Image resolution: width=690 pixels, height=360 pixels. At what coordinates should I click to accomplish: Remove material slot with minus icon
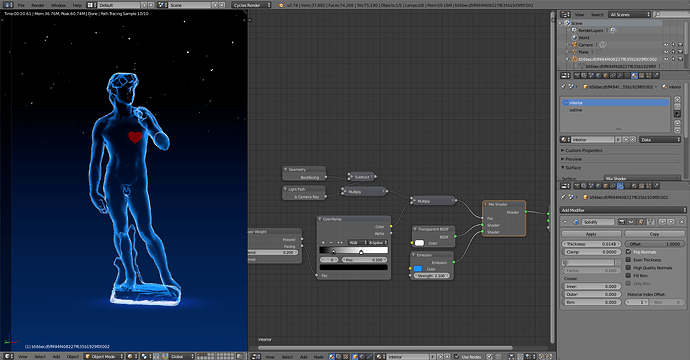point(677,106)
